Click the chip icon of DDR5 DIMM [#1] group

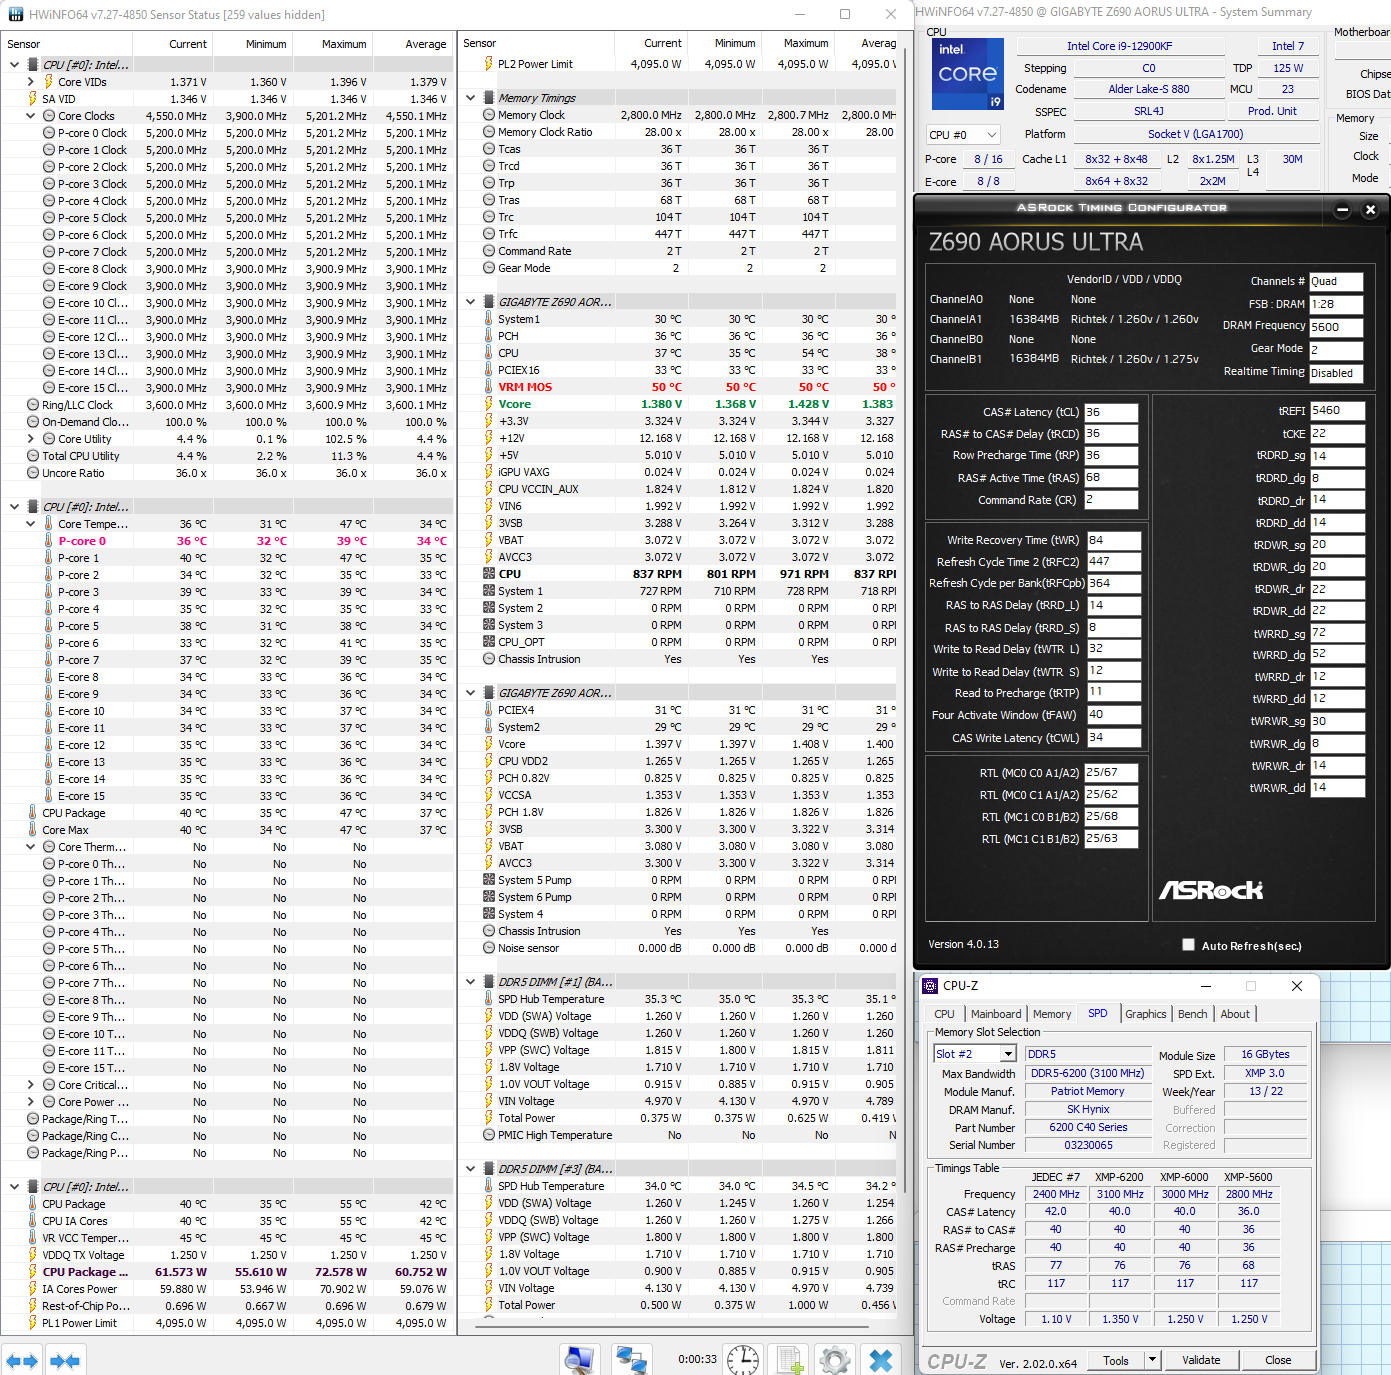[489, 982]
